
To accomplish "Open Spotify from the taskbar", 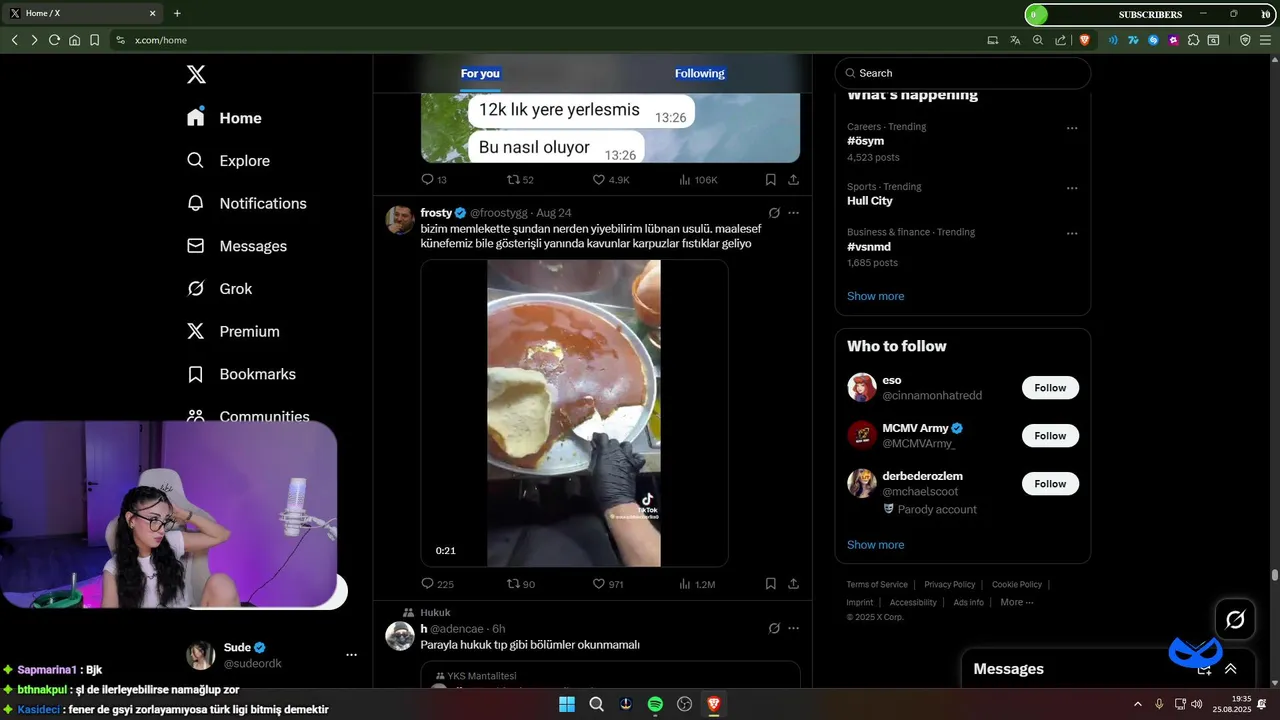I will [655, 704].
